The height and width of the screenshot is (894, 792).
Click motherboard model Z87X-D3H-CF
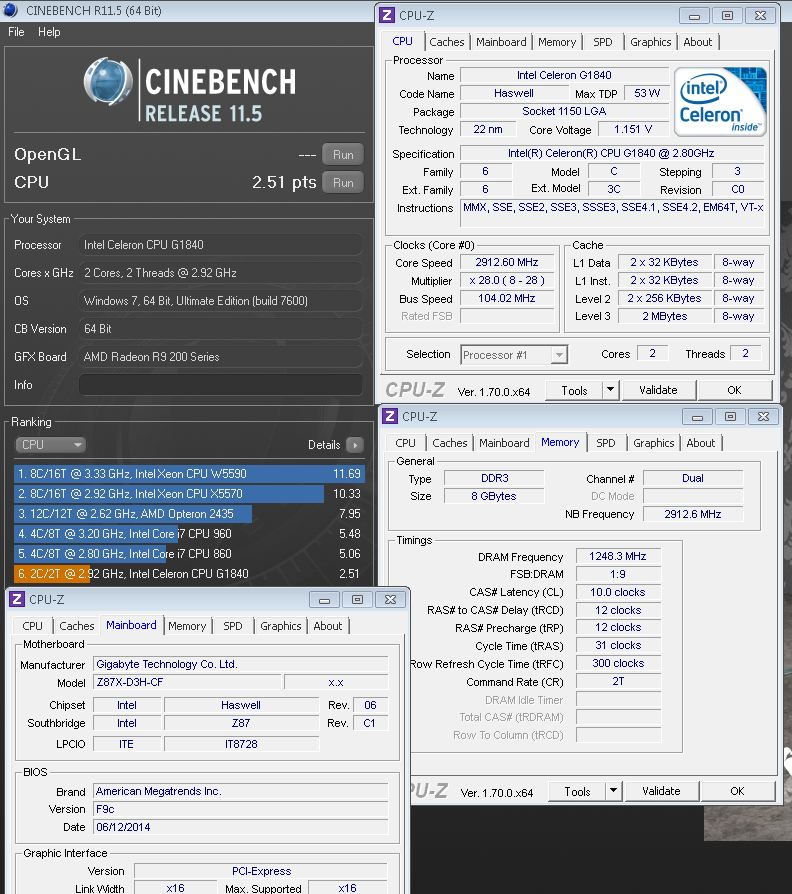(187, 682)
